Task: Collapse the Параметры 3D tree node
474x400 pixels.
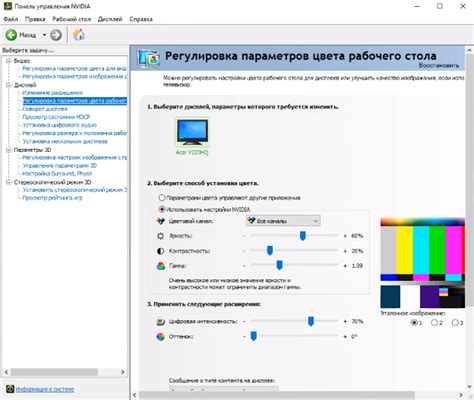Action: (9, 150)
